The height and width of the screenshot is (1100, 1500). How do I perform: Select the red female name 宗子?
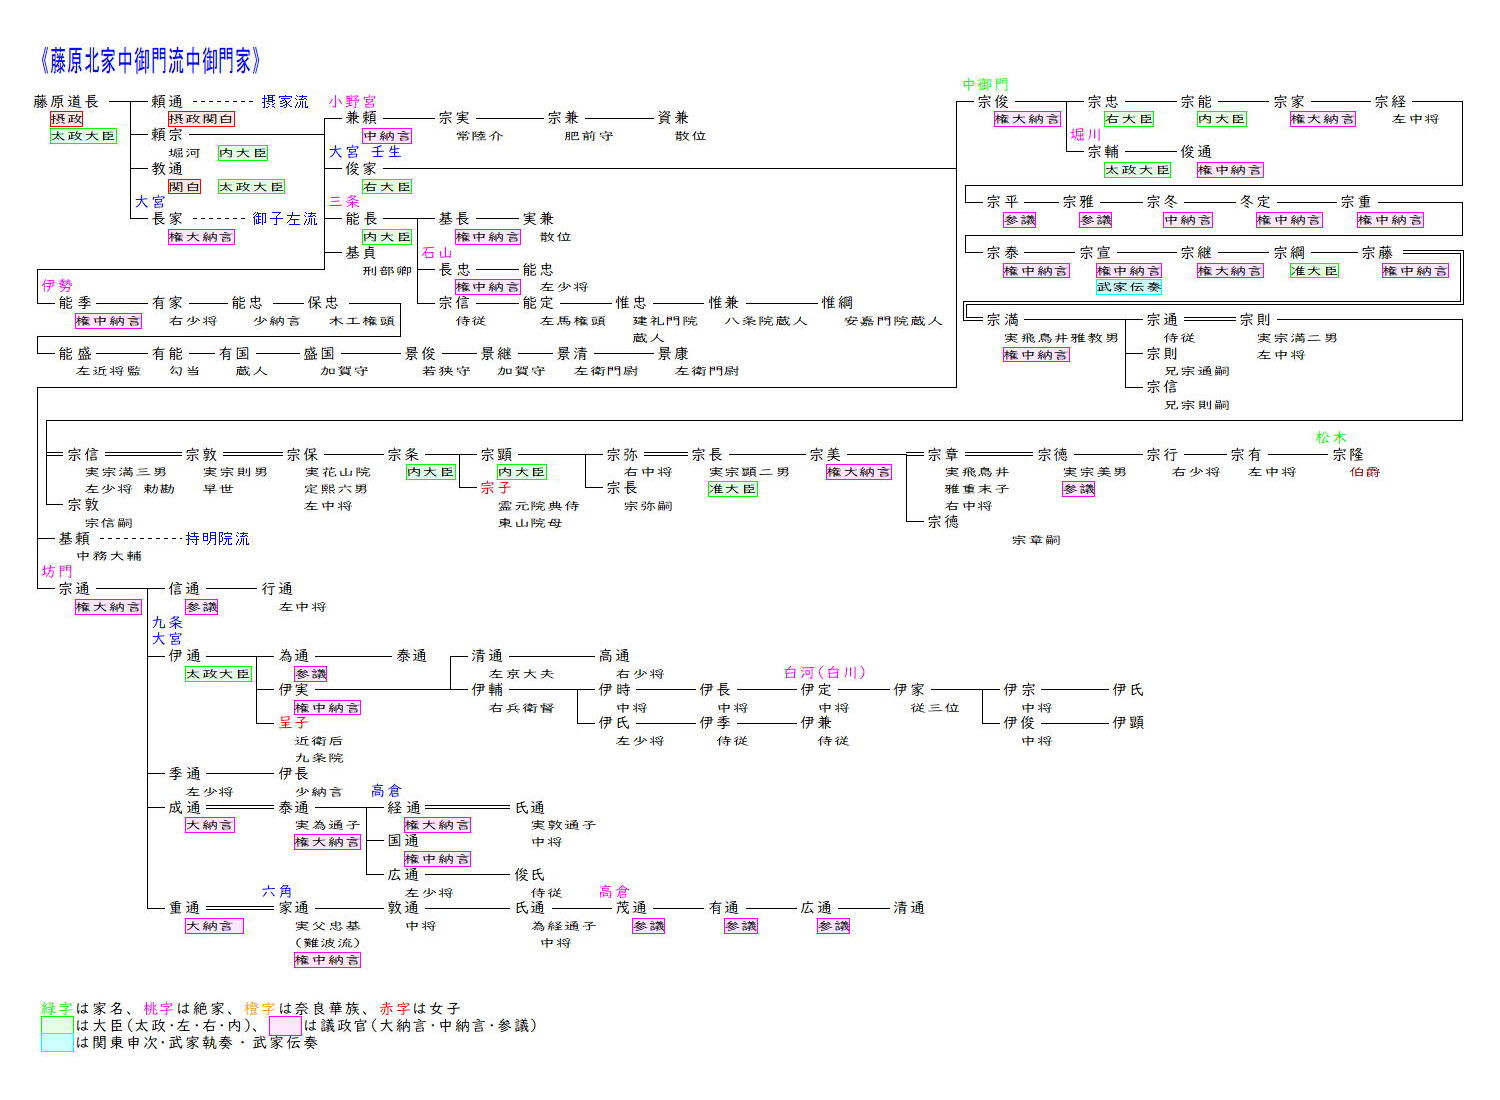[495, 488]
